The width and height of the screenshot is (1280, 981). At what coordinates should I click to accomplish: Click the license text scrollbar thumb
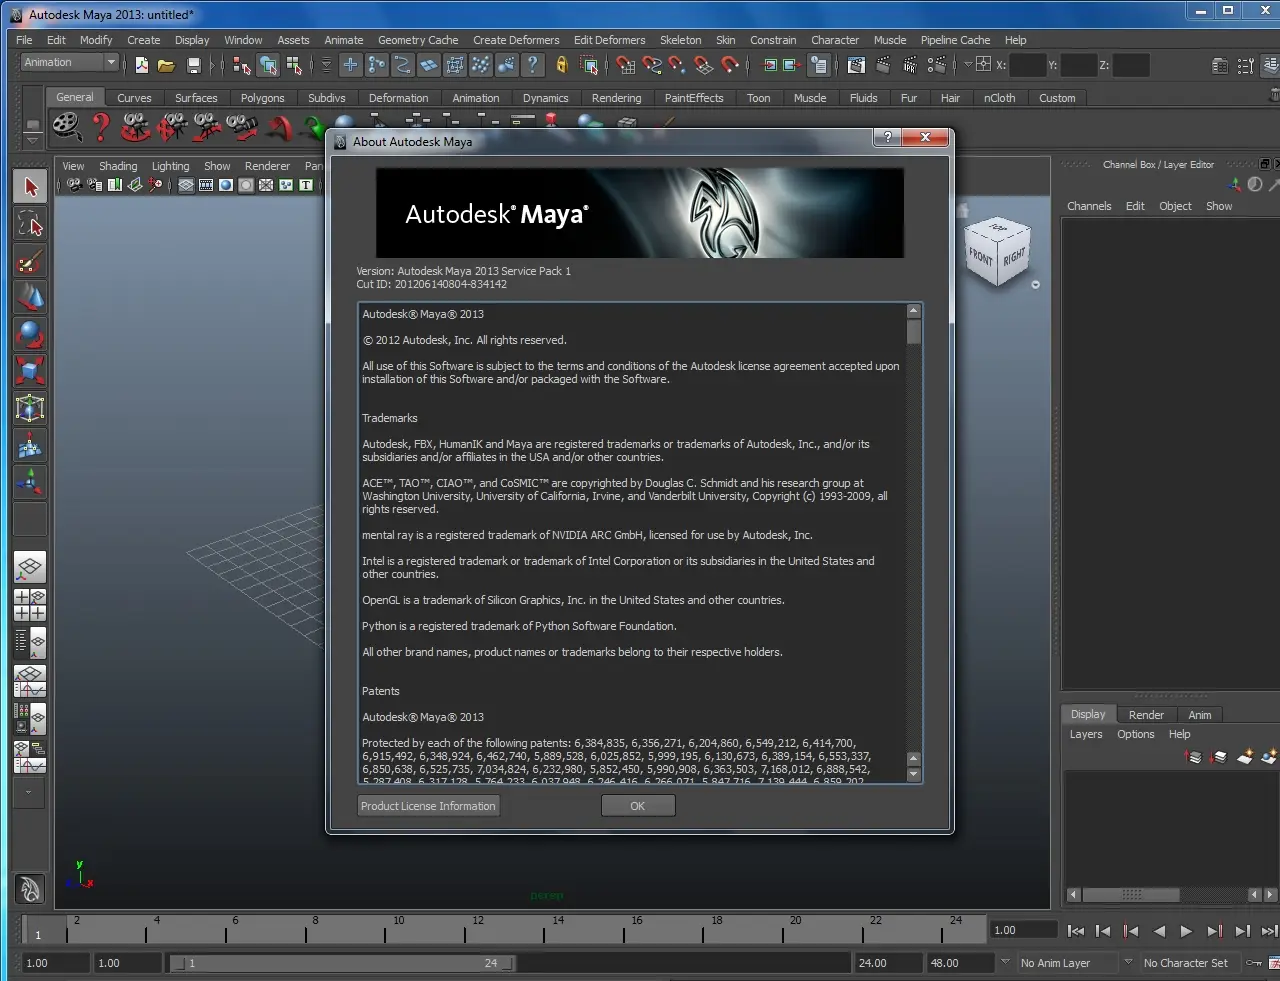[x=914, y=332]
